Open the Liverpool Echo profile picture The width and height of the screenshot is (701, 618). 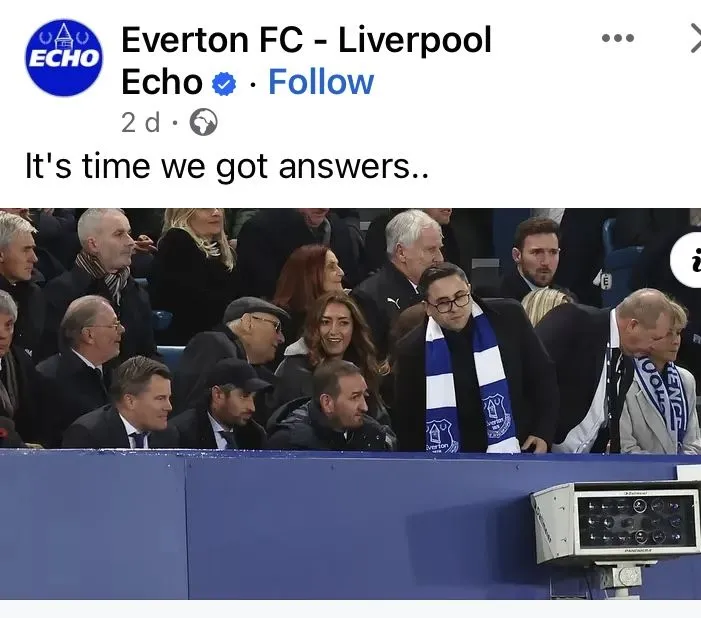(64, 57)
